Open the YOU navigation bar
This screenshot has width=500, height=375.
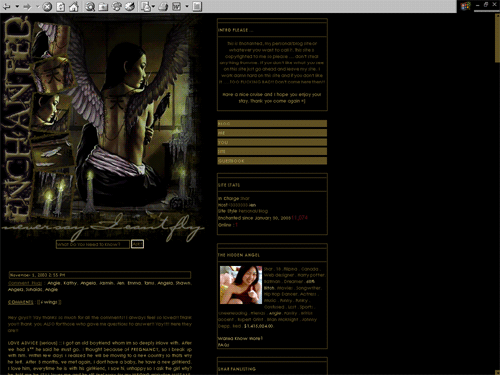(x=272, y=142)
